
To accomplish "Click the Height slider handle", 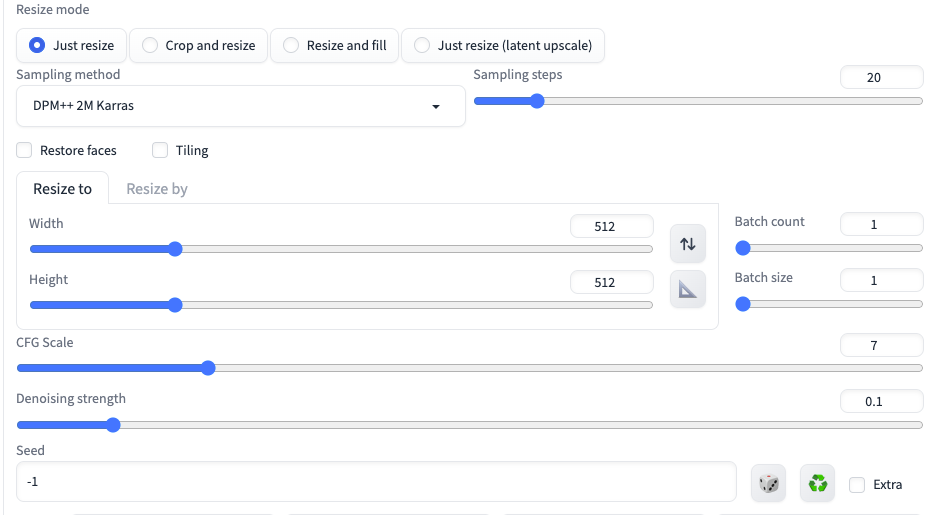I will tap(175, 305).
